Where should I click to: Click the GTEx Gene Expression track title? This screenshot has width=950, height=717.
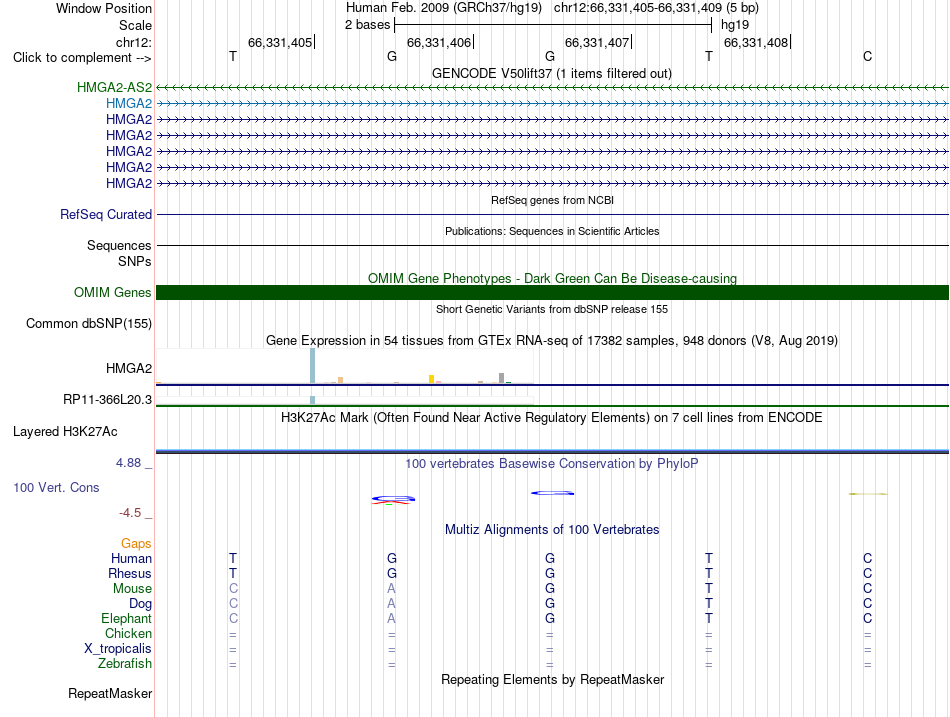[552, 341]
